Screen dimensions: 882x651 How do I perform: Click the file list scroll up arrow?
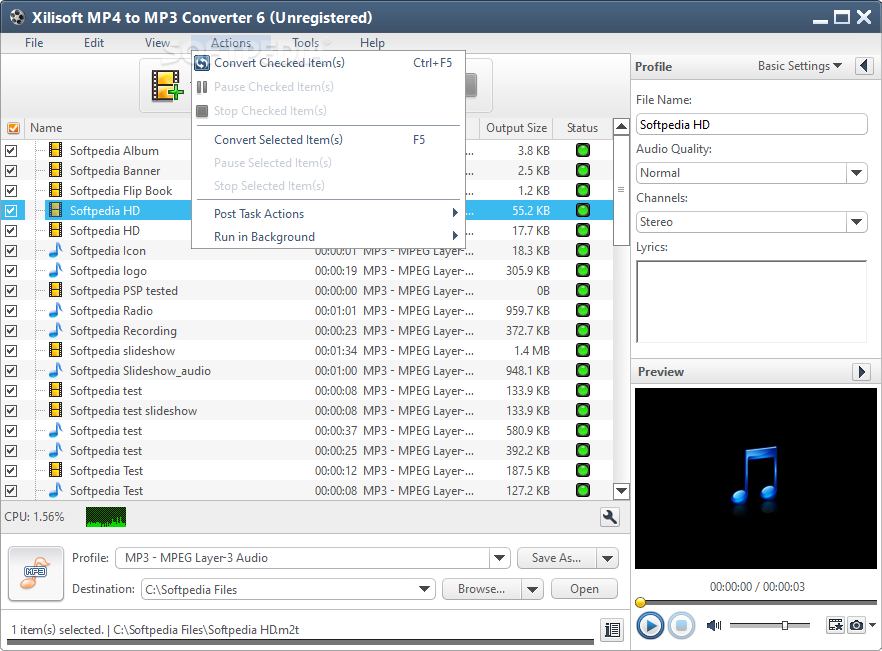point(621,126)
